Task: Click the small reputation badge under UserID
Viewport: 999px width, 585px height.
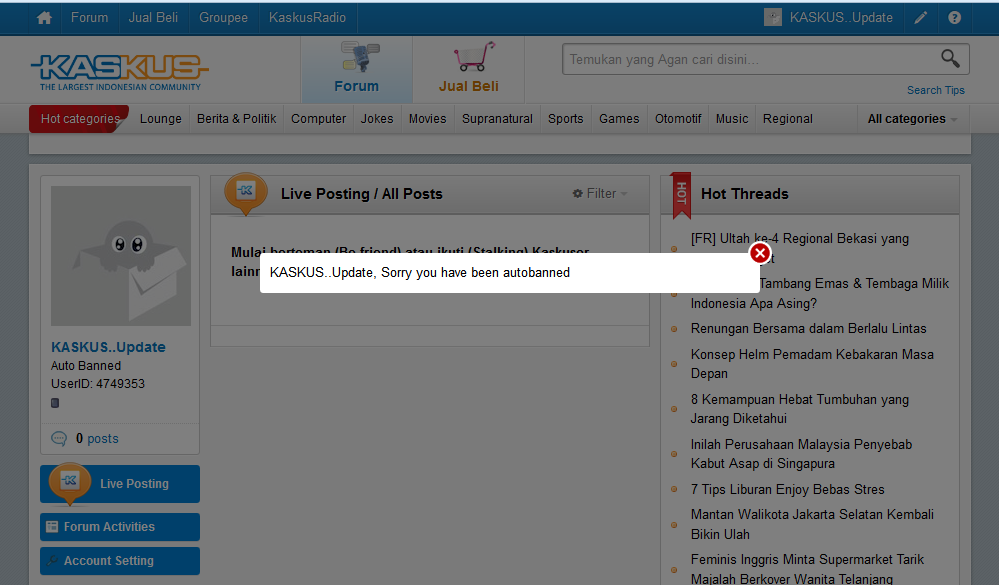Action: point(55,403)
